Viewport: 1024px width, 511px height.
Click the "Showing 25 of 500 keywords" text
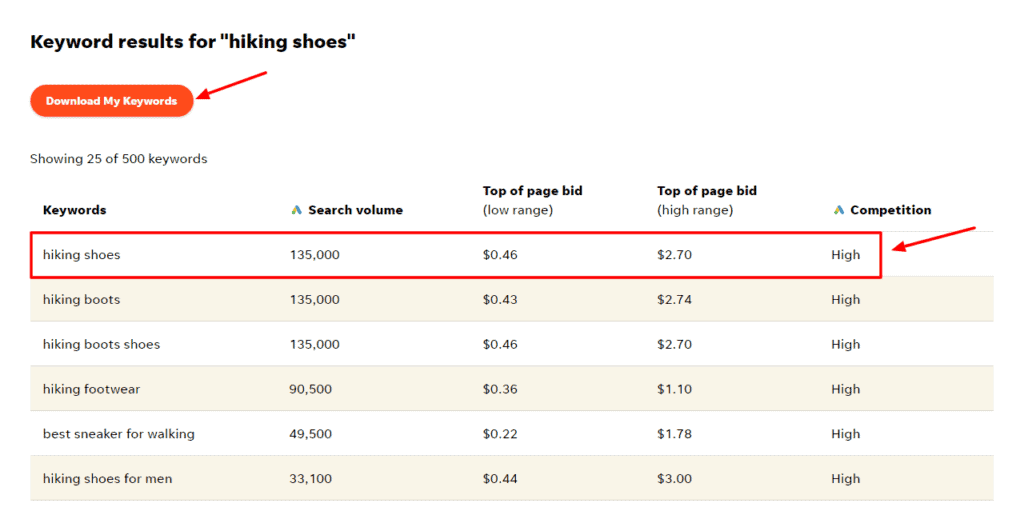click(x=118, y=159)
